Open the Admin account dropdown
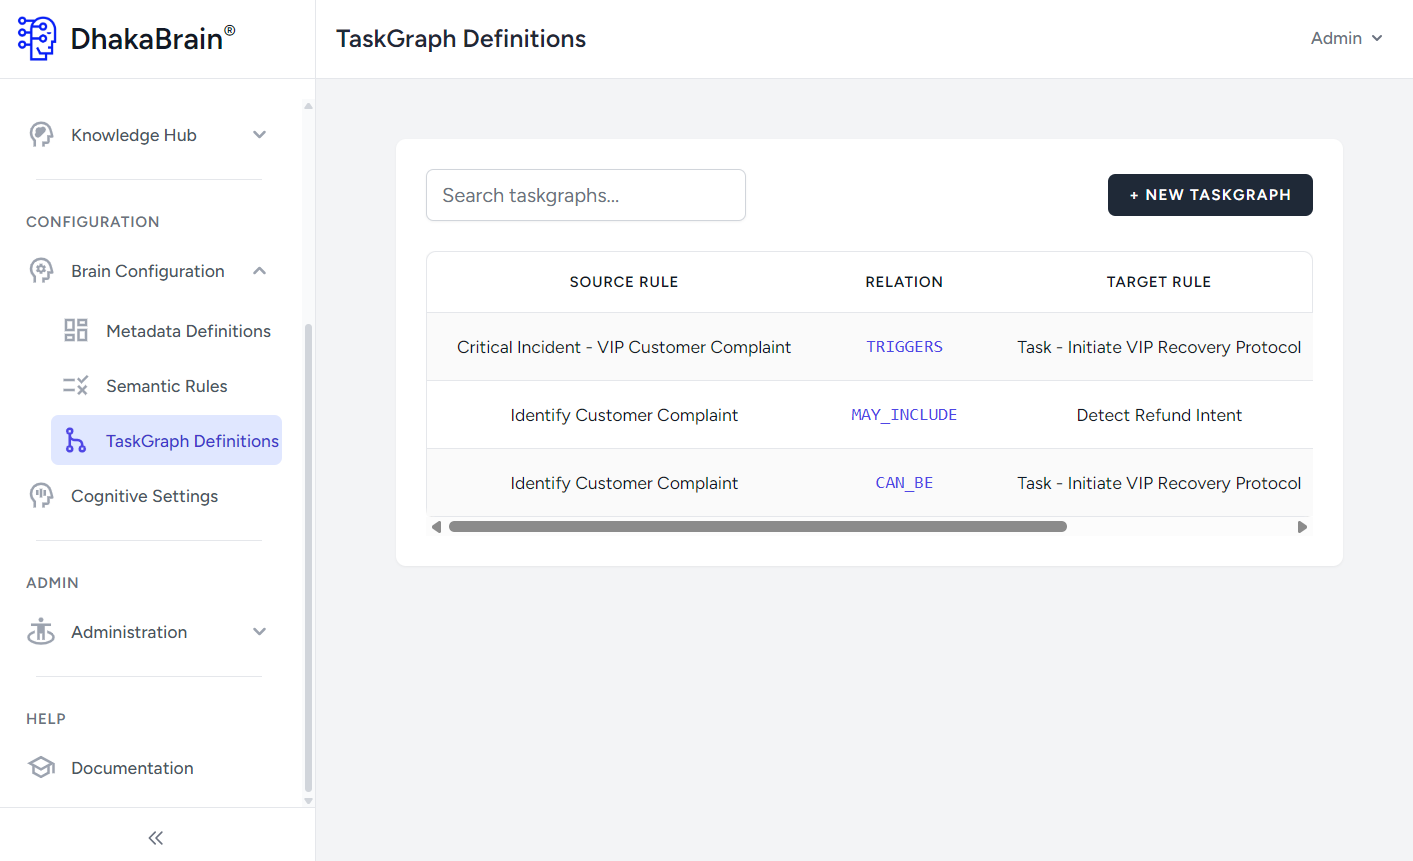1413x861 pixels. click(1347, 38)
